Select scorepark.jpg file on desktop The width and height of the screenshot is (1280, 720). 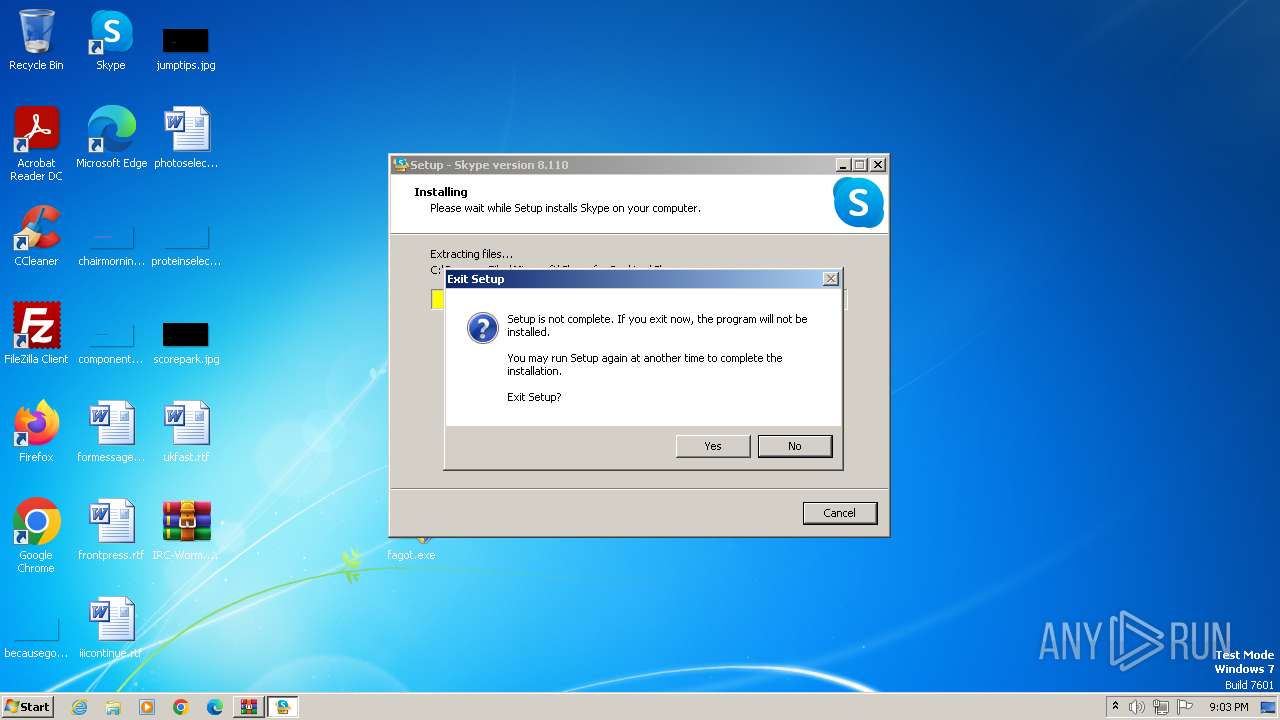pos(186,344)
